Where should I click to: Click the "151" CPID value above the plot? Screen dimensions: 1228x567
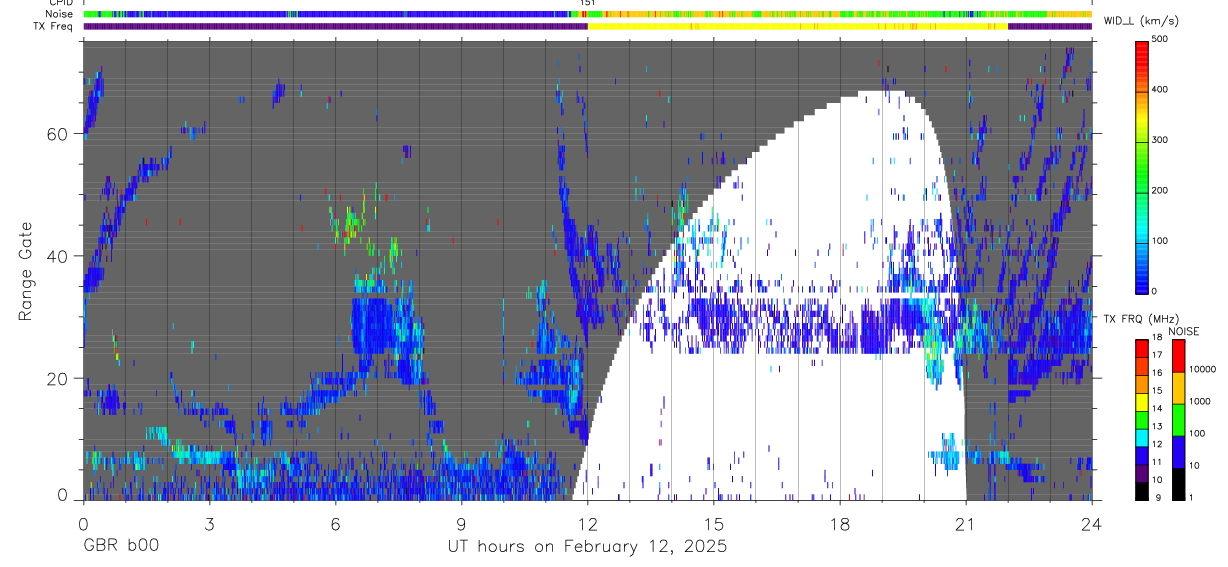[x=588, y=3]
